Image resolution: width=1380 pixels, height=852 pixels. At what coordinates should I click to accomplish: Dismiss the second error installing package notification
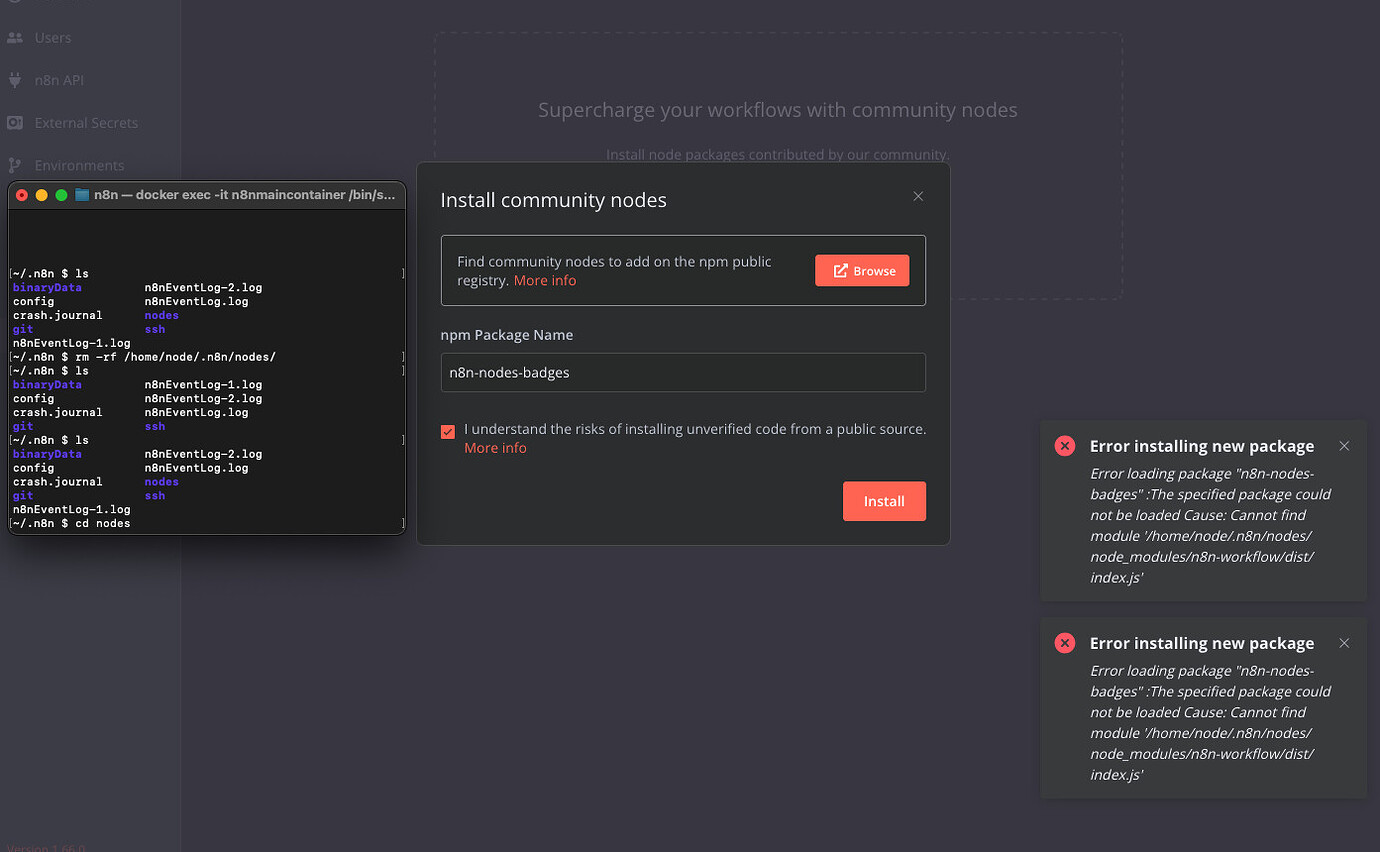pos(1344,643)
